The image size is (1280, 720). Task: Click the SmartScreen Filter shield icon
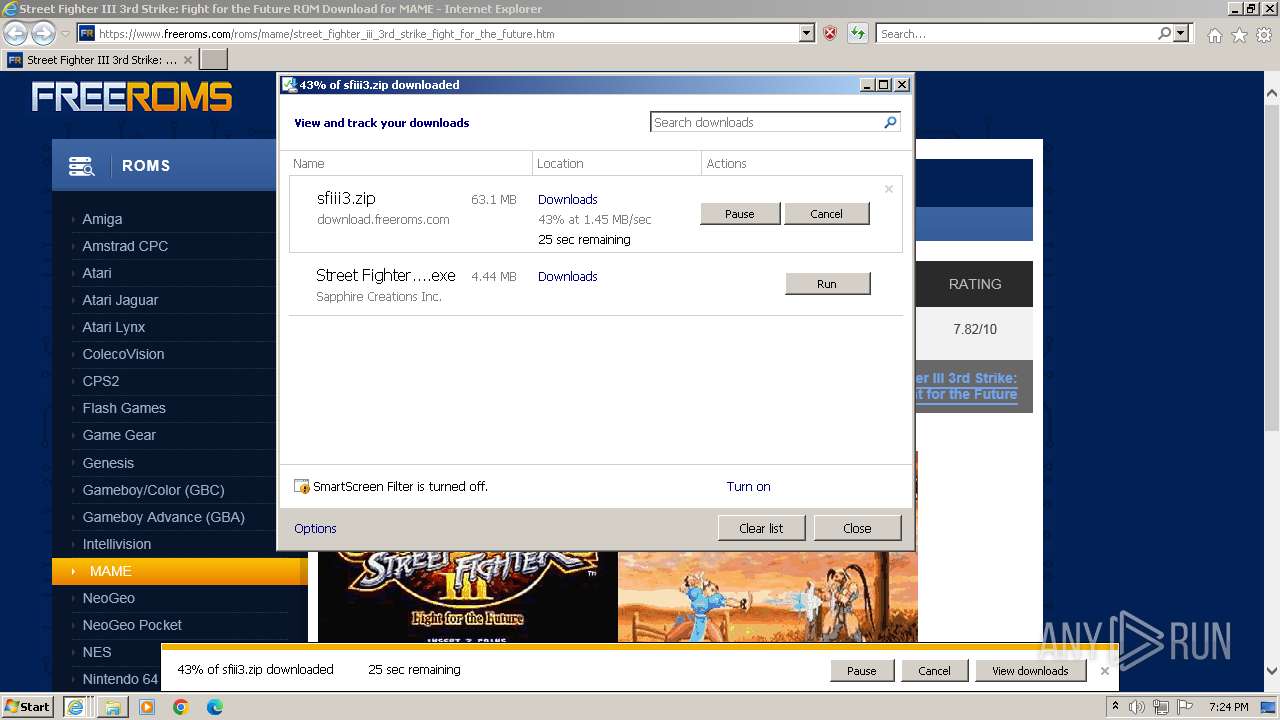pos(302,487)
